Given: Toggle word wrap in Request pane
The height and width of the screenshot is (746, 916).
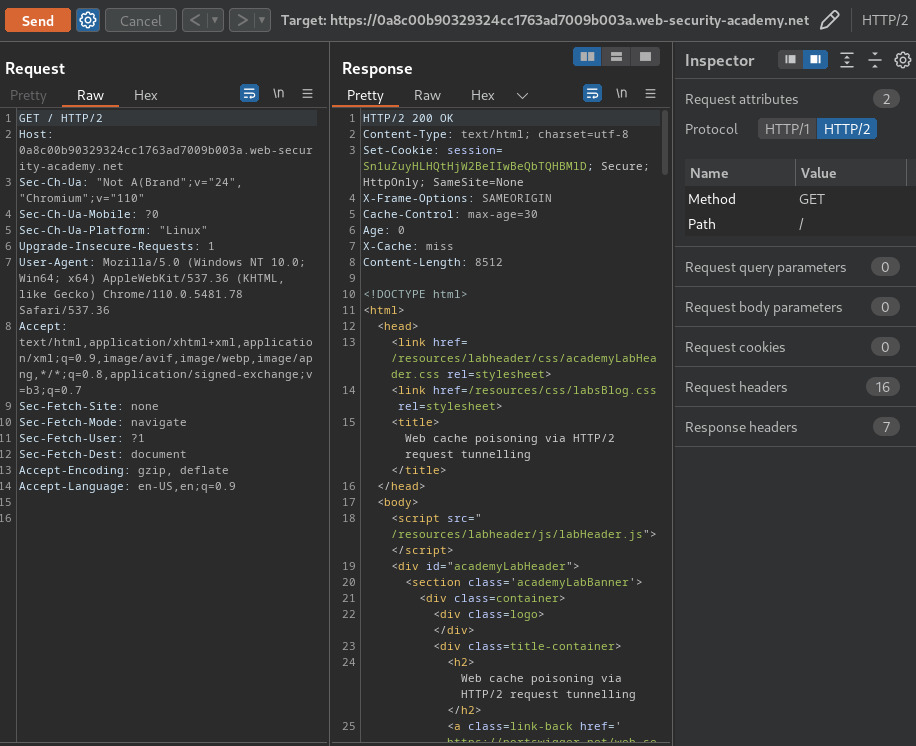Looking at the screenshot, I should (x=249, y=93).
